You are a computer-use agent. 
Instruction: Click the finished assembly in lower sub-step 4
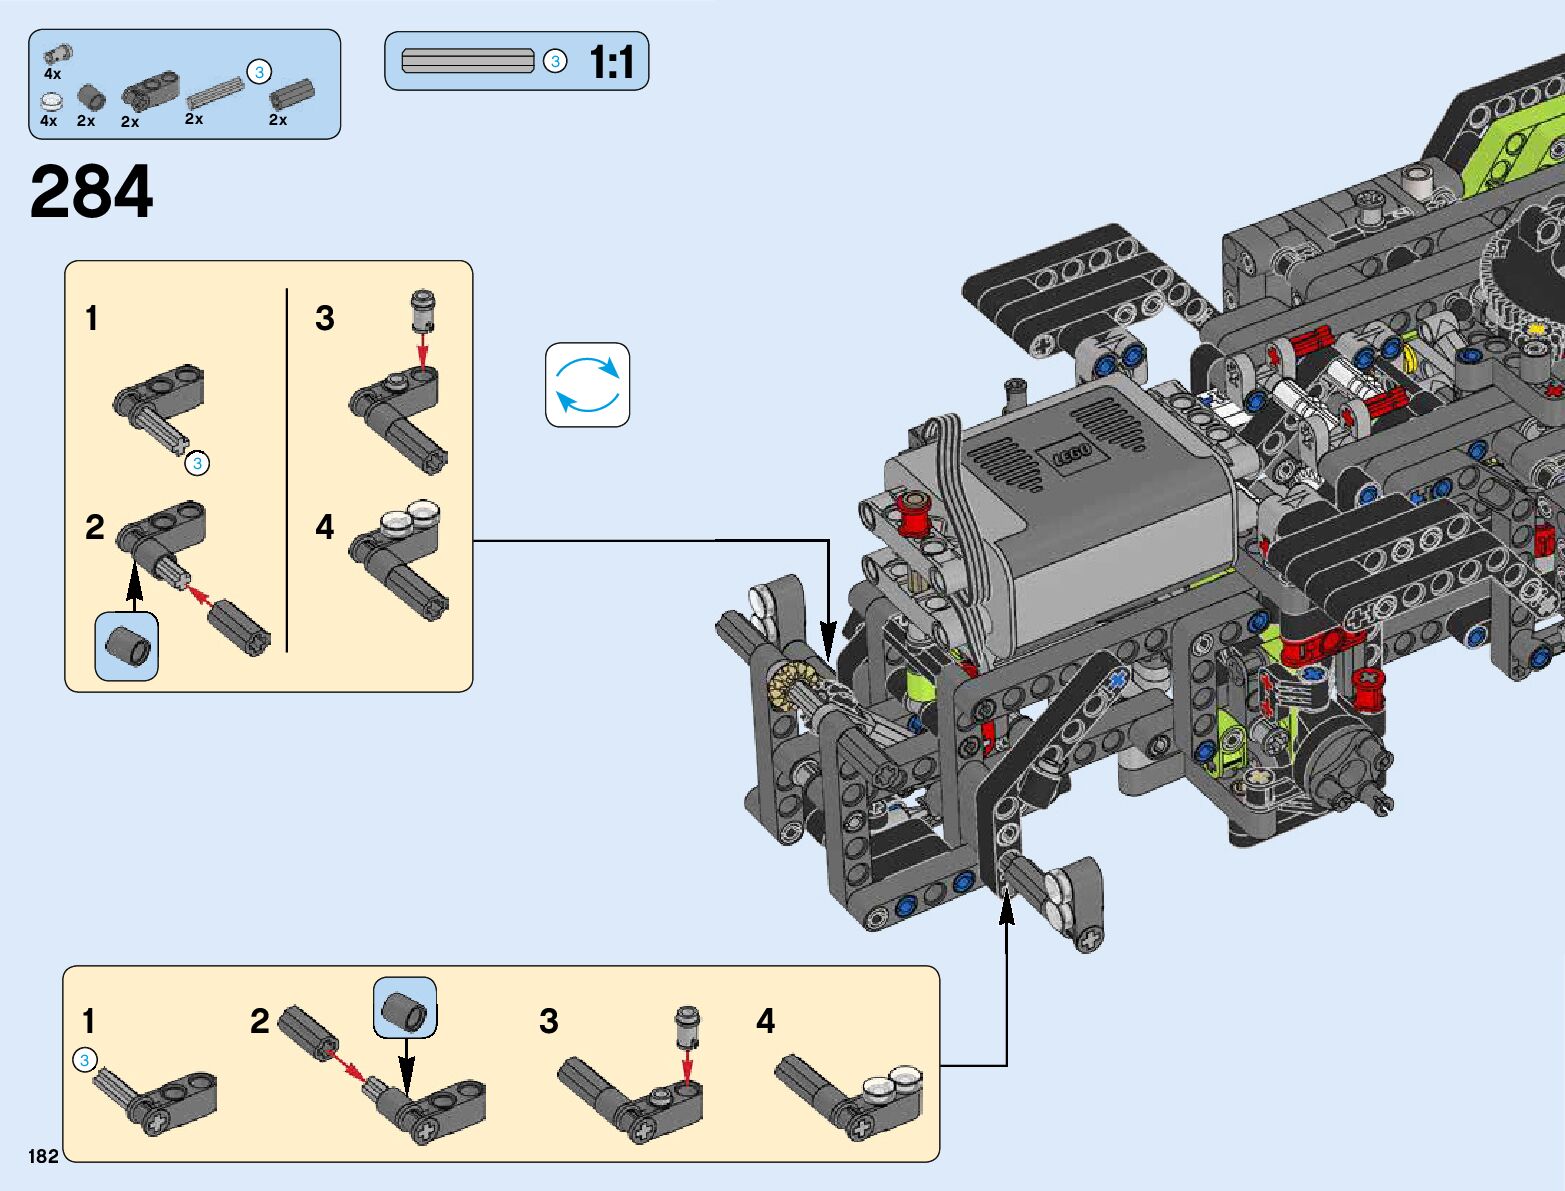tap(848, 1100)
